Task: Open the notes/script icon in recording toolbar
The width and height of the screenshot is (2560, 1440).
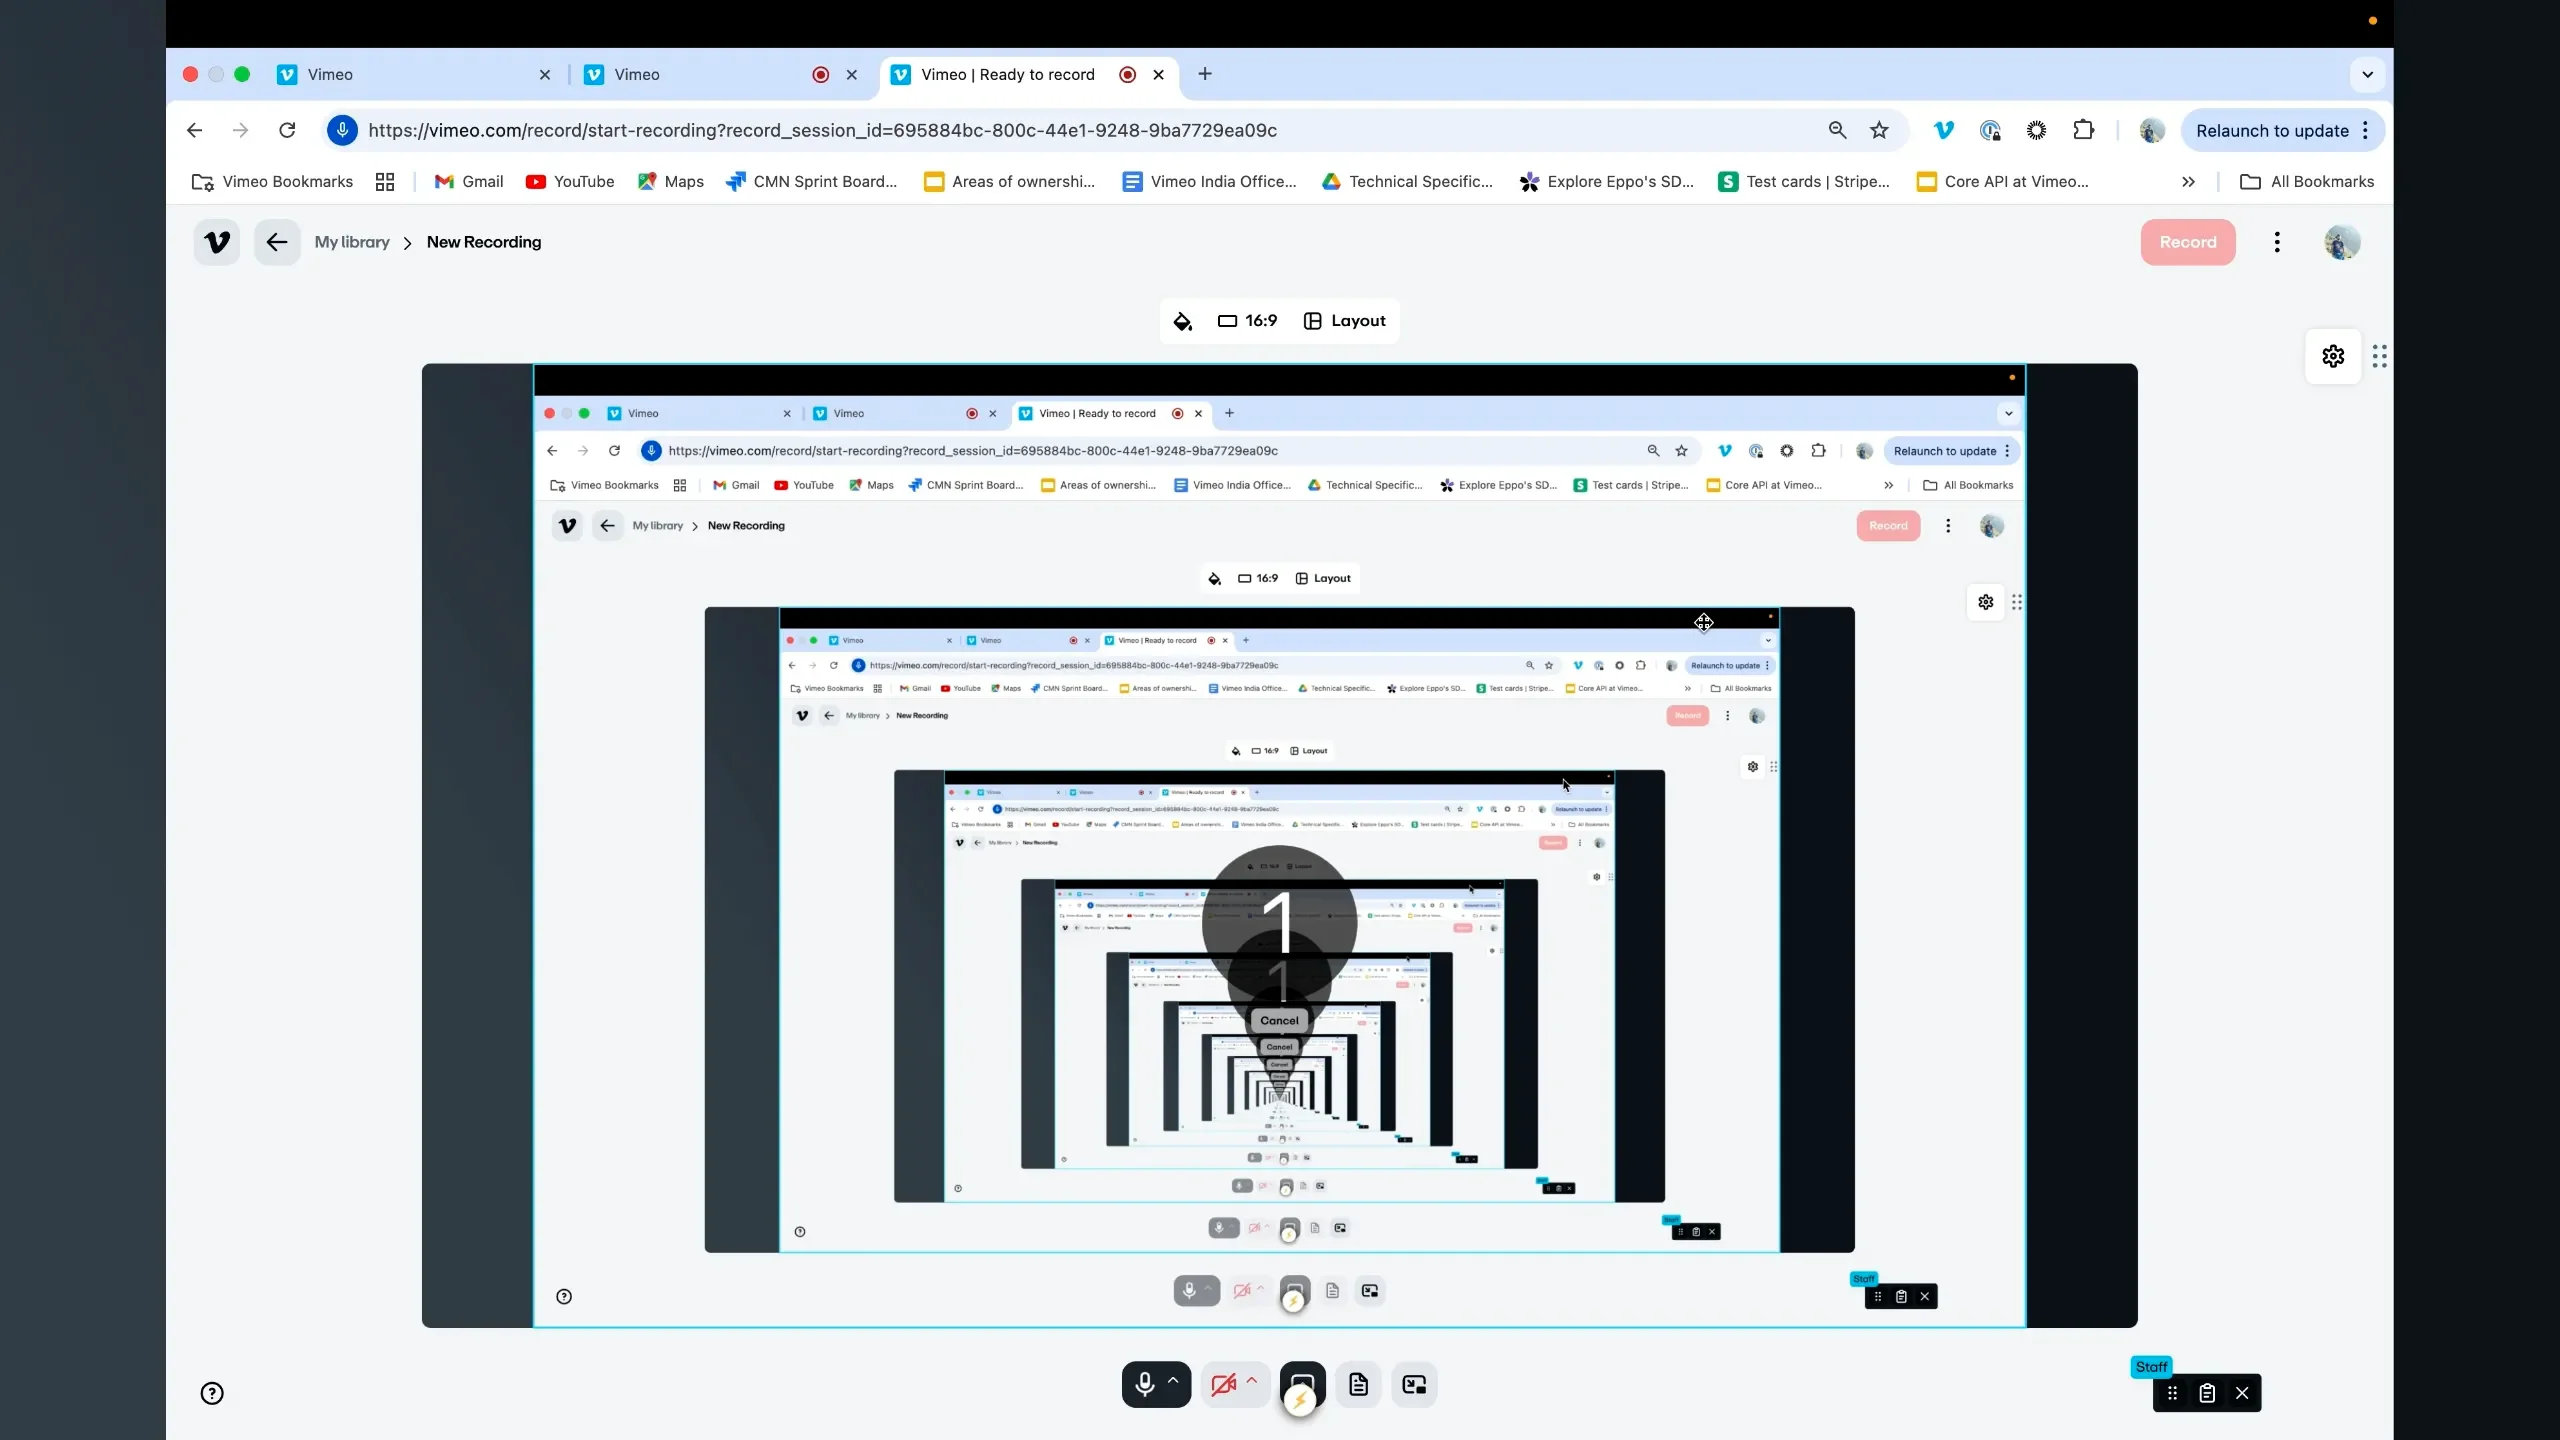Action: [x=1357, y=1384]
